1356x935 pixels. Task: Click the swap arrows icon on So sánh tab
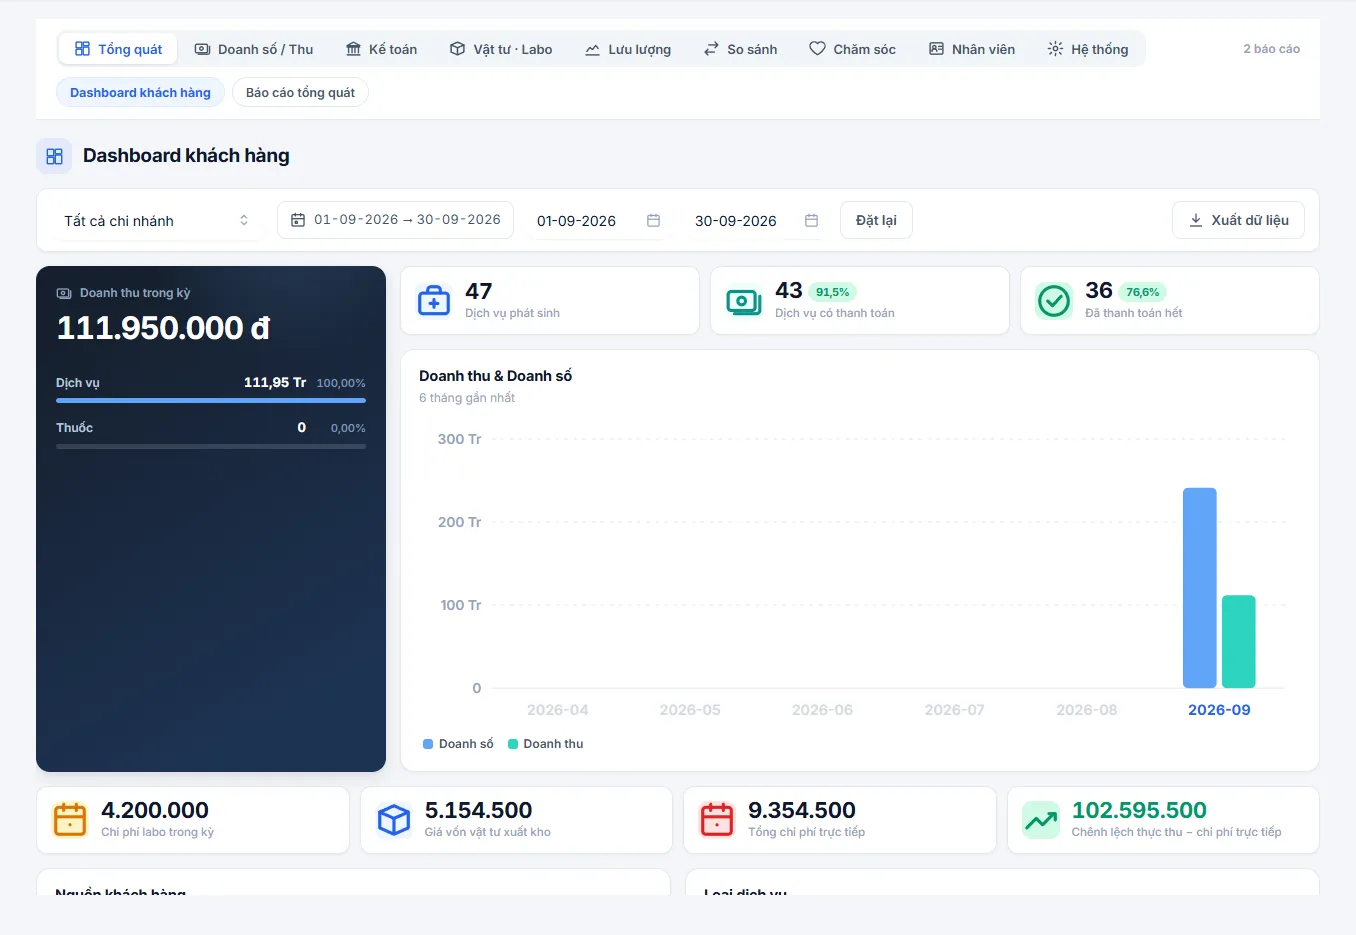711,49
